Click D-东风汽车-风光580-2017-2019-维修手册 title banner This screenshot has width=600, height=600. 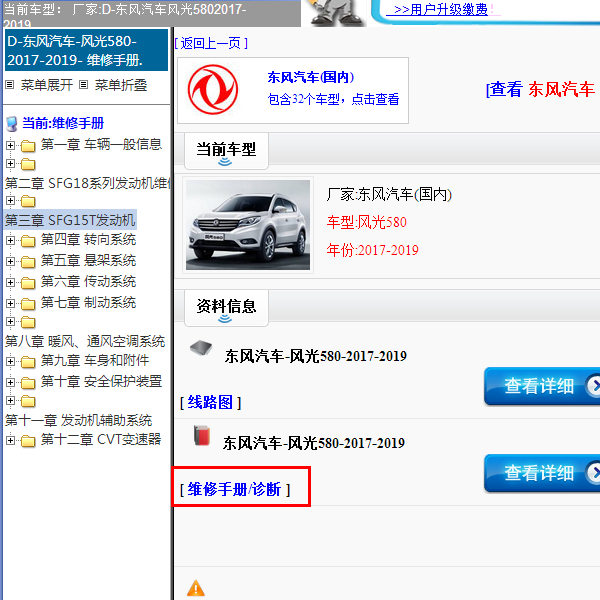coord(86,50)
